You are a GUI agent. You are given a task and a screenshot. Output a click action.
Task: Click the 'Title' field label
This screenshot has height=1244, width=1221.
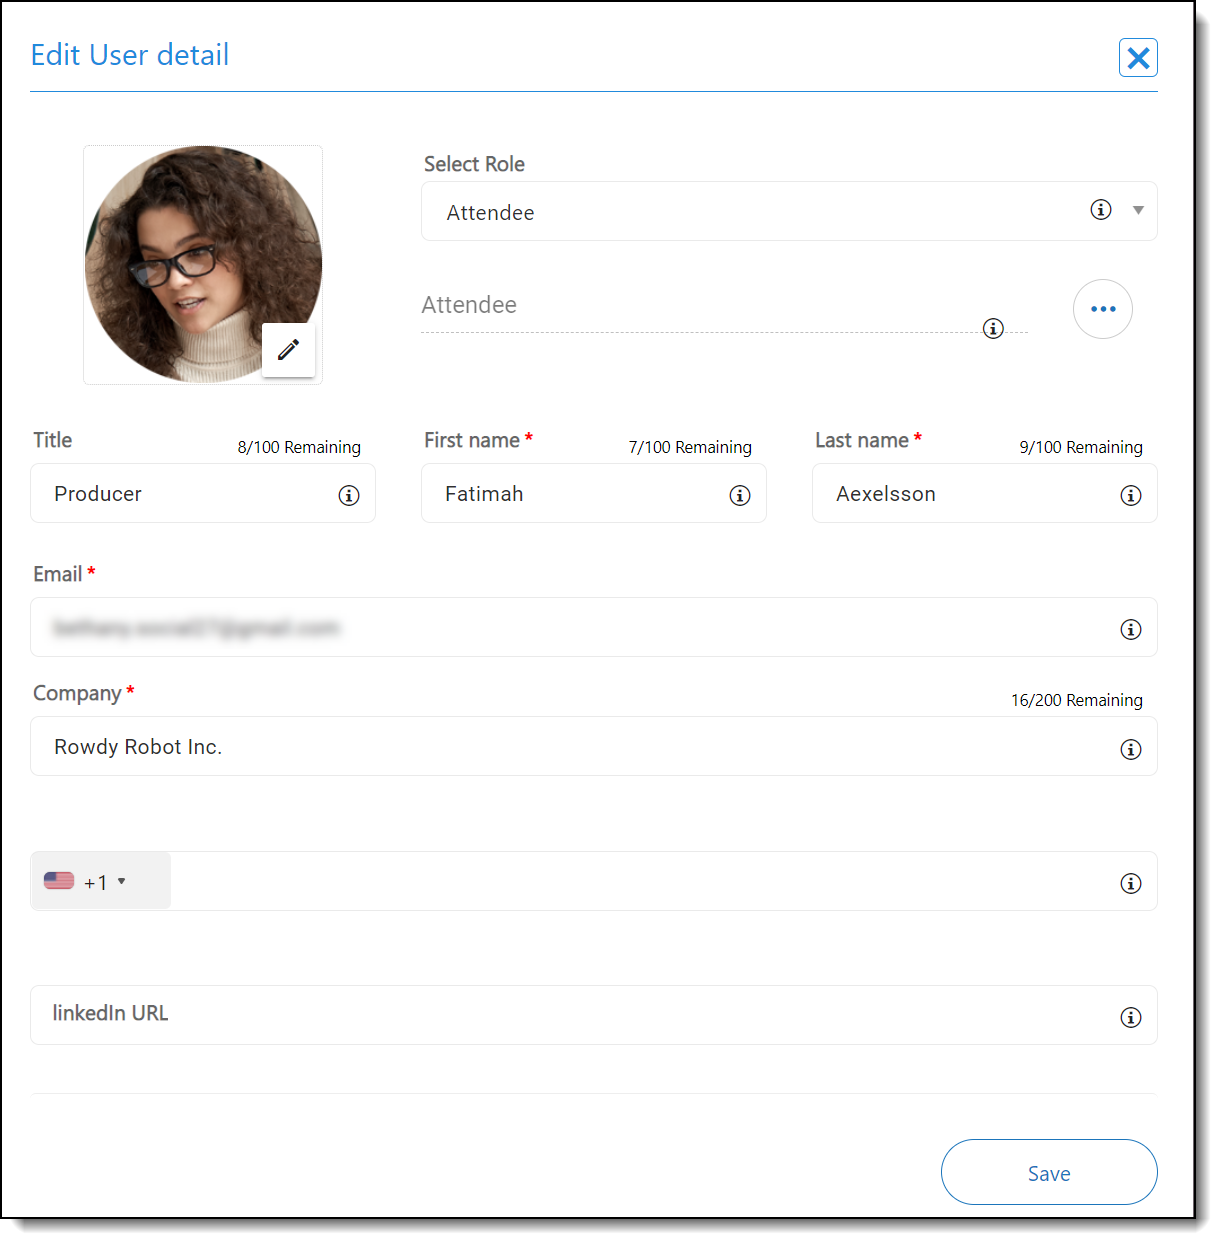[x=53, y=440]
